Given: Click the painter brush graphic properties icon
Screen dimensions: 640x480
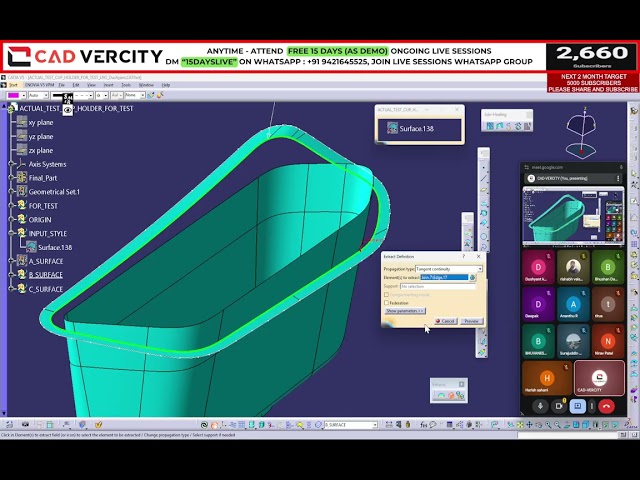Looking at the screenshot, I should (x=151, y=95).
